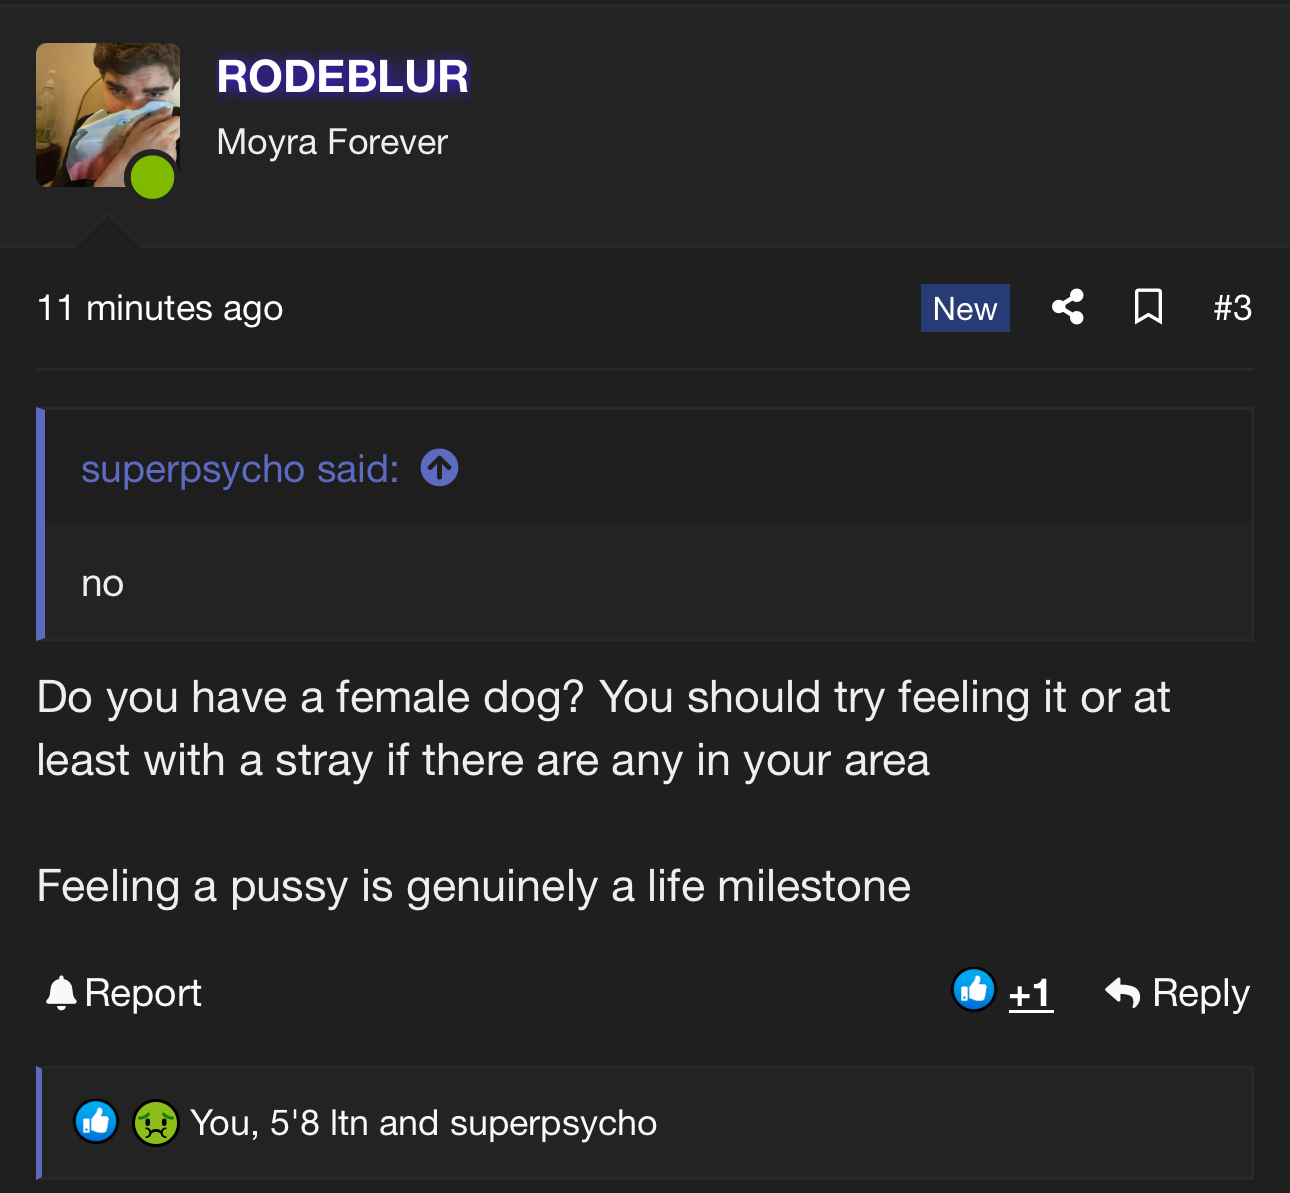The height and width of the screenshot is (1193, 1290).
Task: Jump to superpsycho's original post via arrow
Action: pos(440,467)
